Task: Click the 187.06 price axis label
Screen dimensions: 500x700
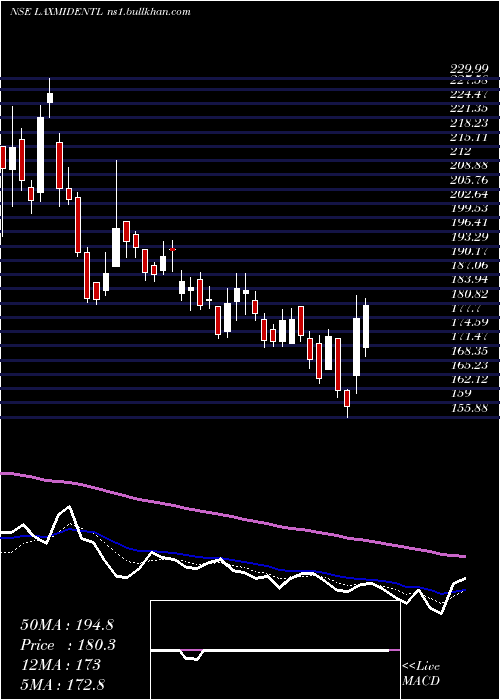Action: (x=468, y=266)
